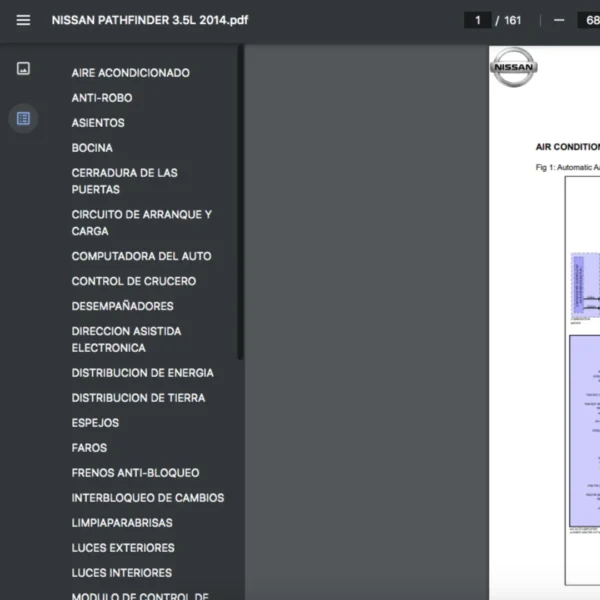Select the document outline view icon
This screenshot has width=600, height=600.
(23, 118)
